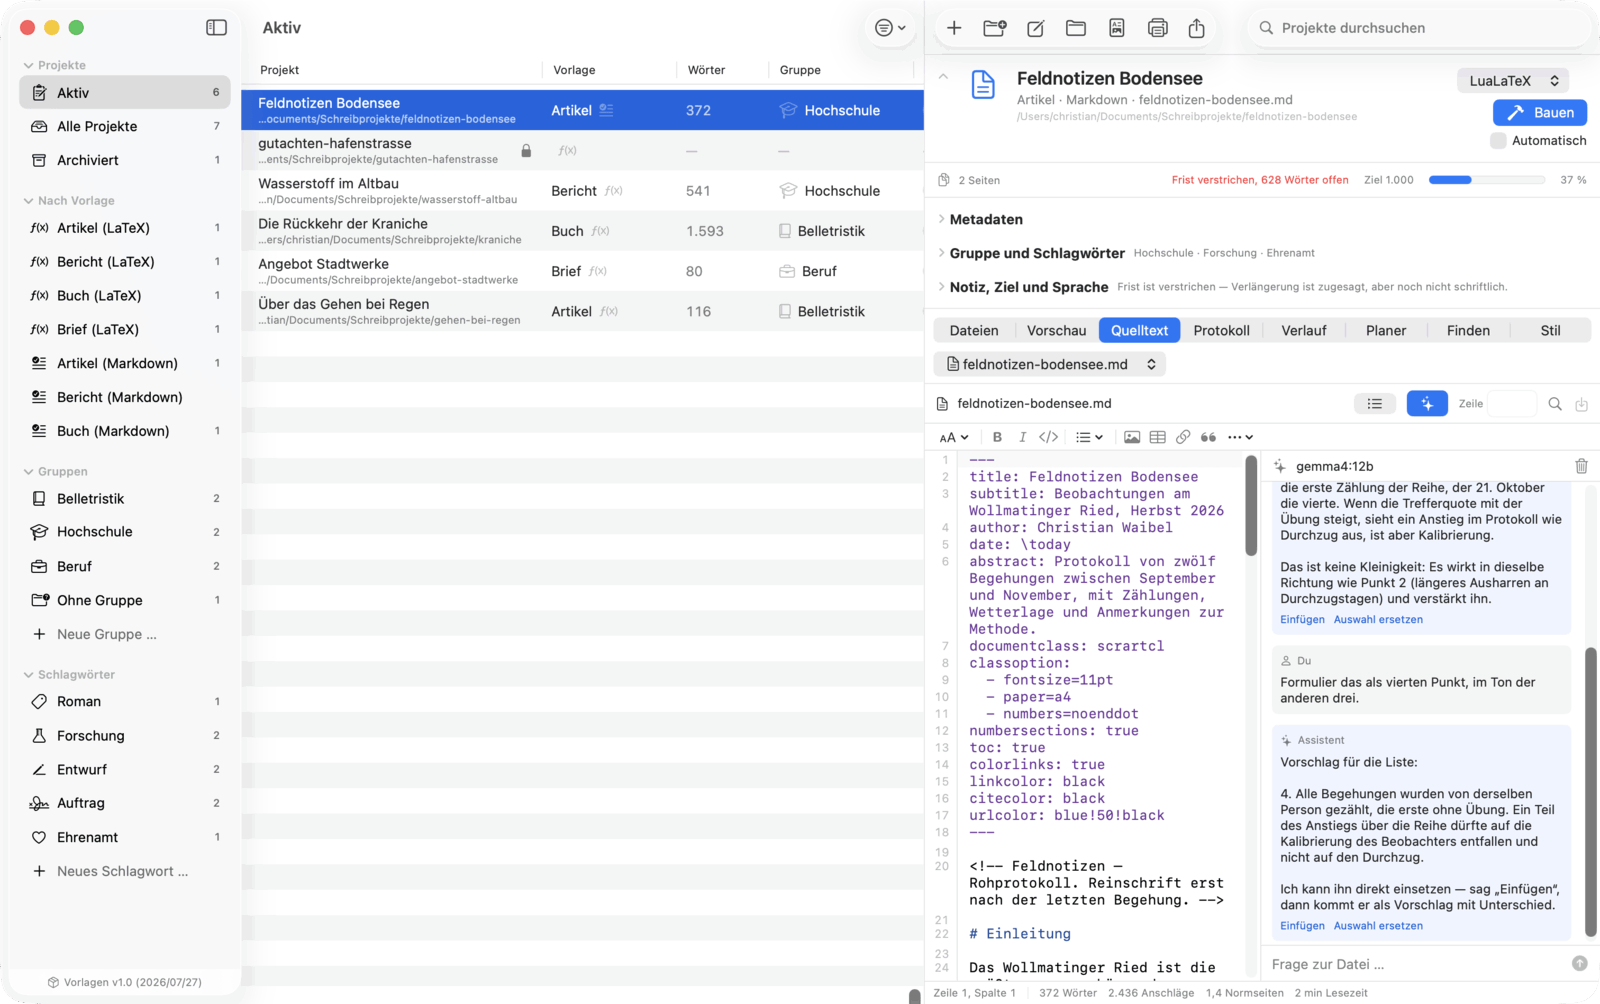Click the Zeile line number field

[x=1511, y=404]
